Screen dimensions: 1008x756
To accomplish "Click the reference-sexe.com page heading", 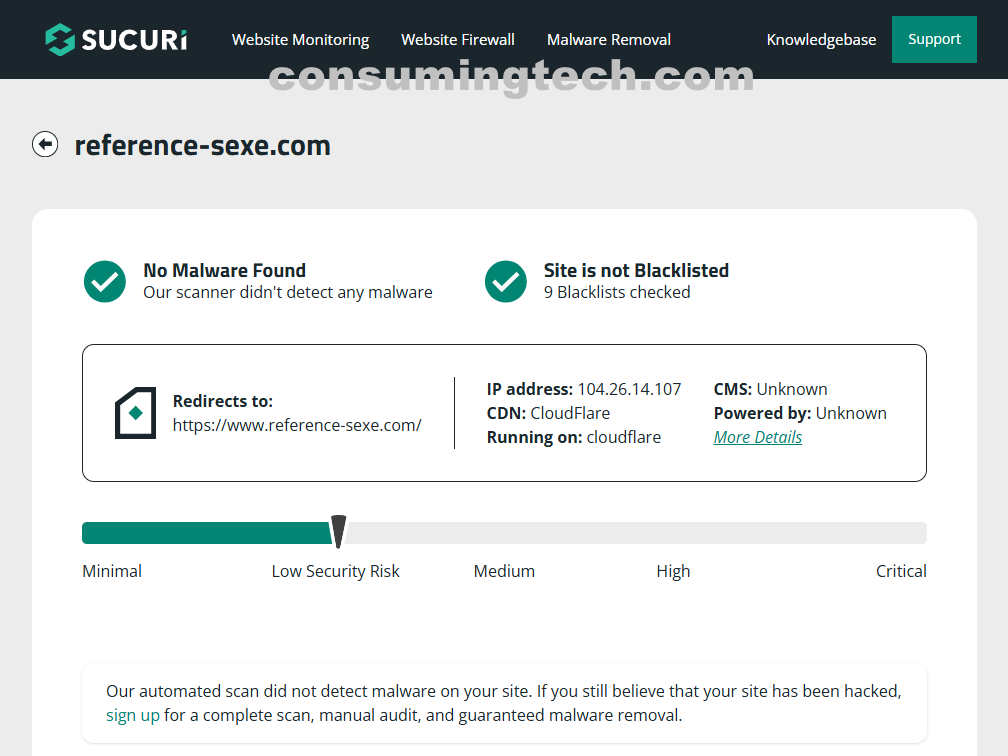I will pyautogui.click(x=203, y=146).
